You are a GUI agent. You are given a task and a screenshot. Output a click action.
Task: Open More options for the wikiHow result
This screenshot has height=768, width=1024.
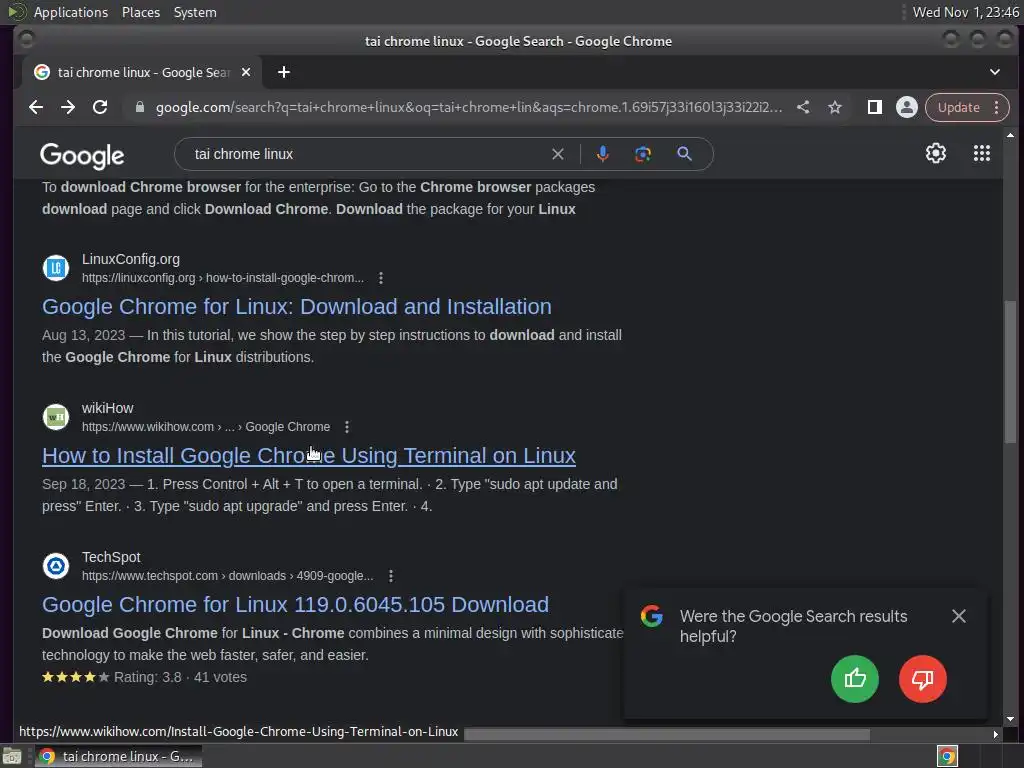point(347,427)
